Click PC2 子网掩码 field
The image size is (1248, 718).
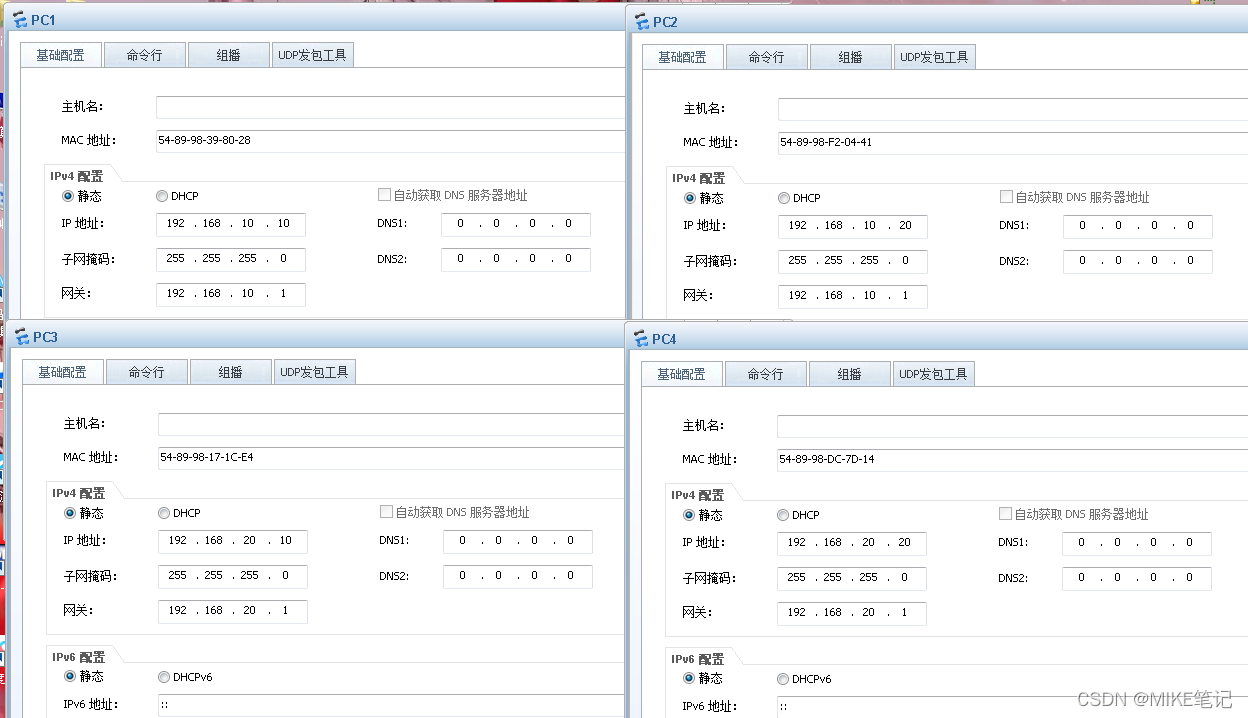pos(853,261)
